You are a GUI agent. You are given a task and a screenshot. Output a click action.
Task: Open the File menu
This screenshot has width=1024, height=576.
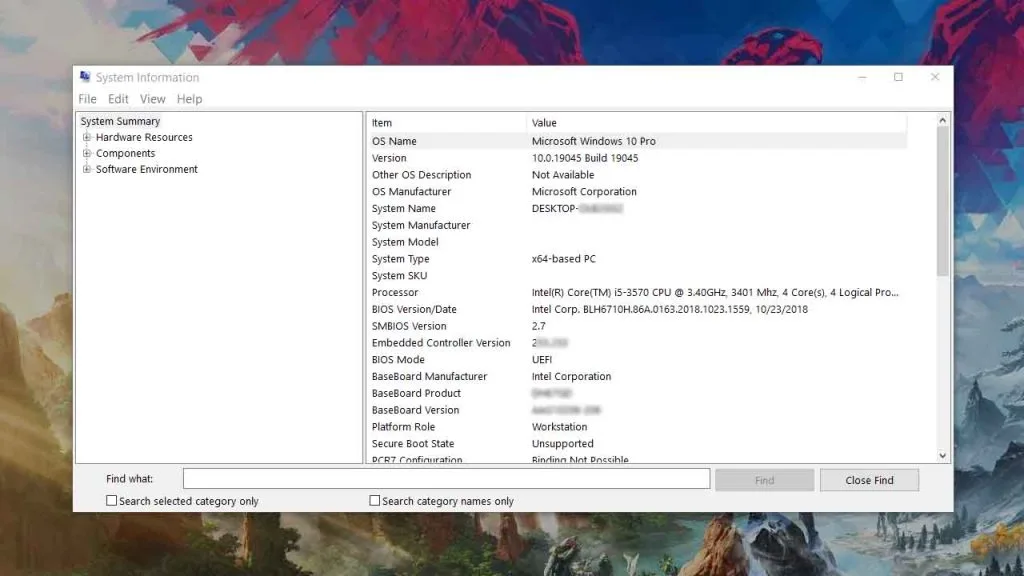(88, 99)
